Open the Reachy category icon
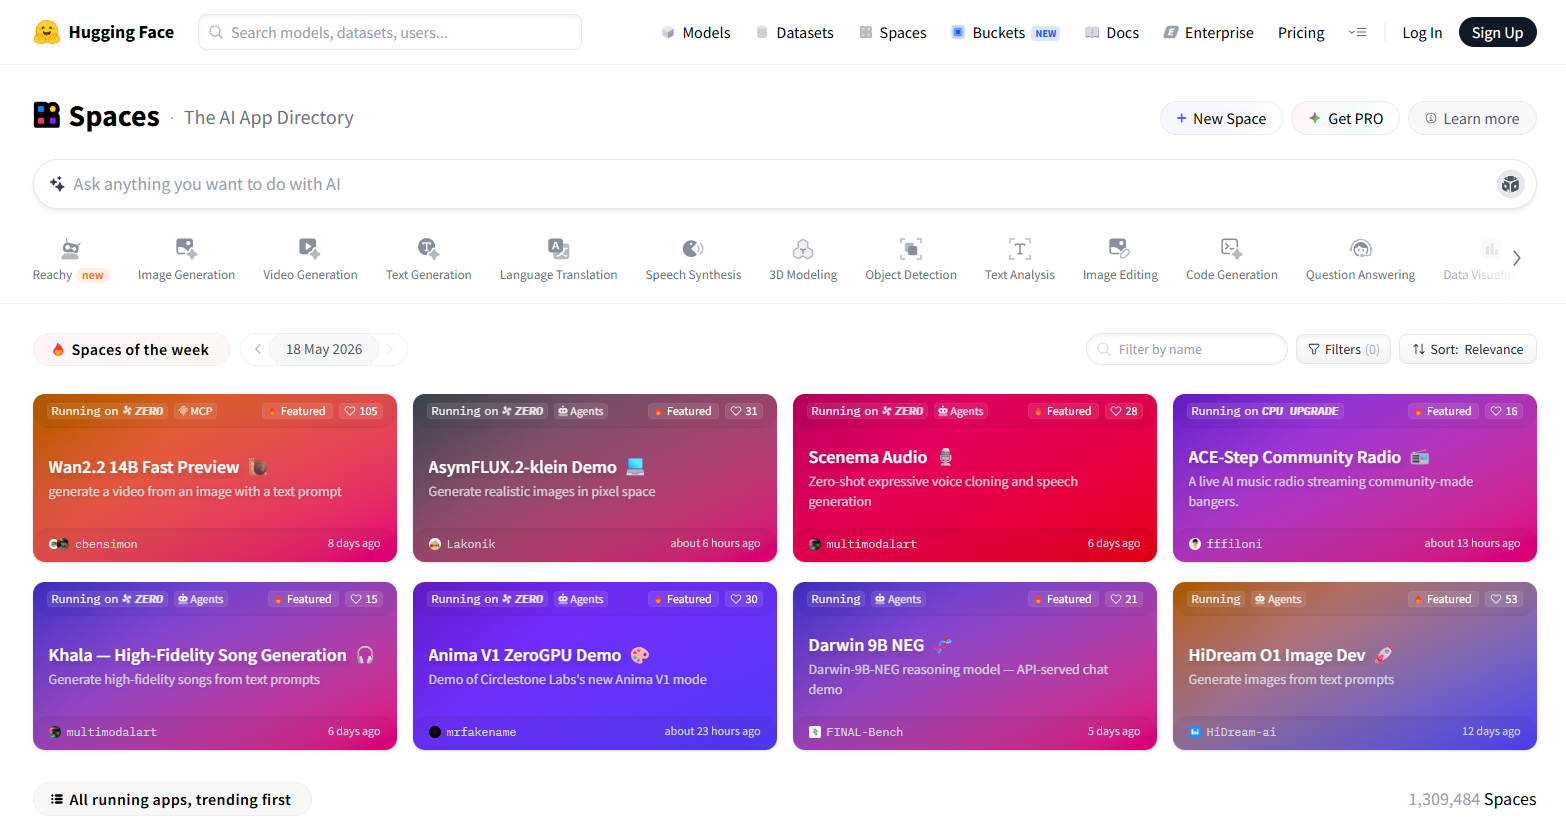Screen dimensions: 1566x832 (70, 248)
